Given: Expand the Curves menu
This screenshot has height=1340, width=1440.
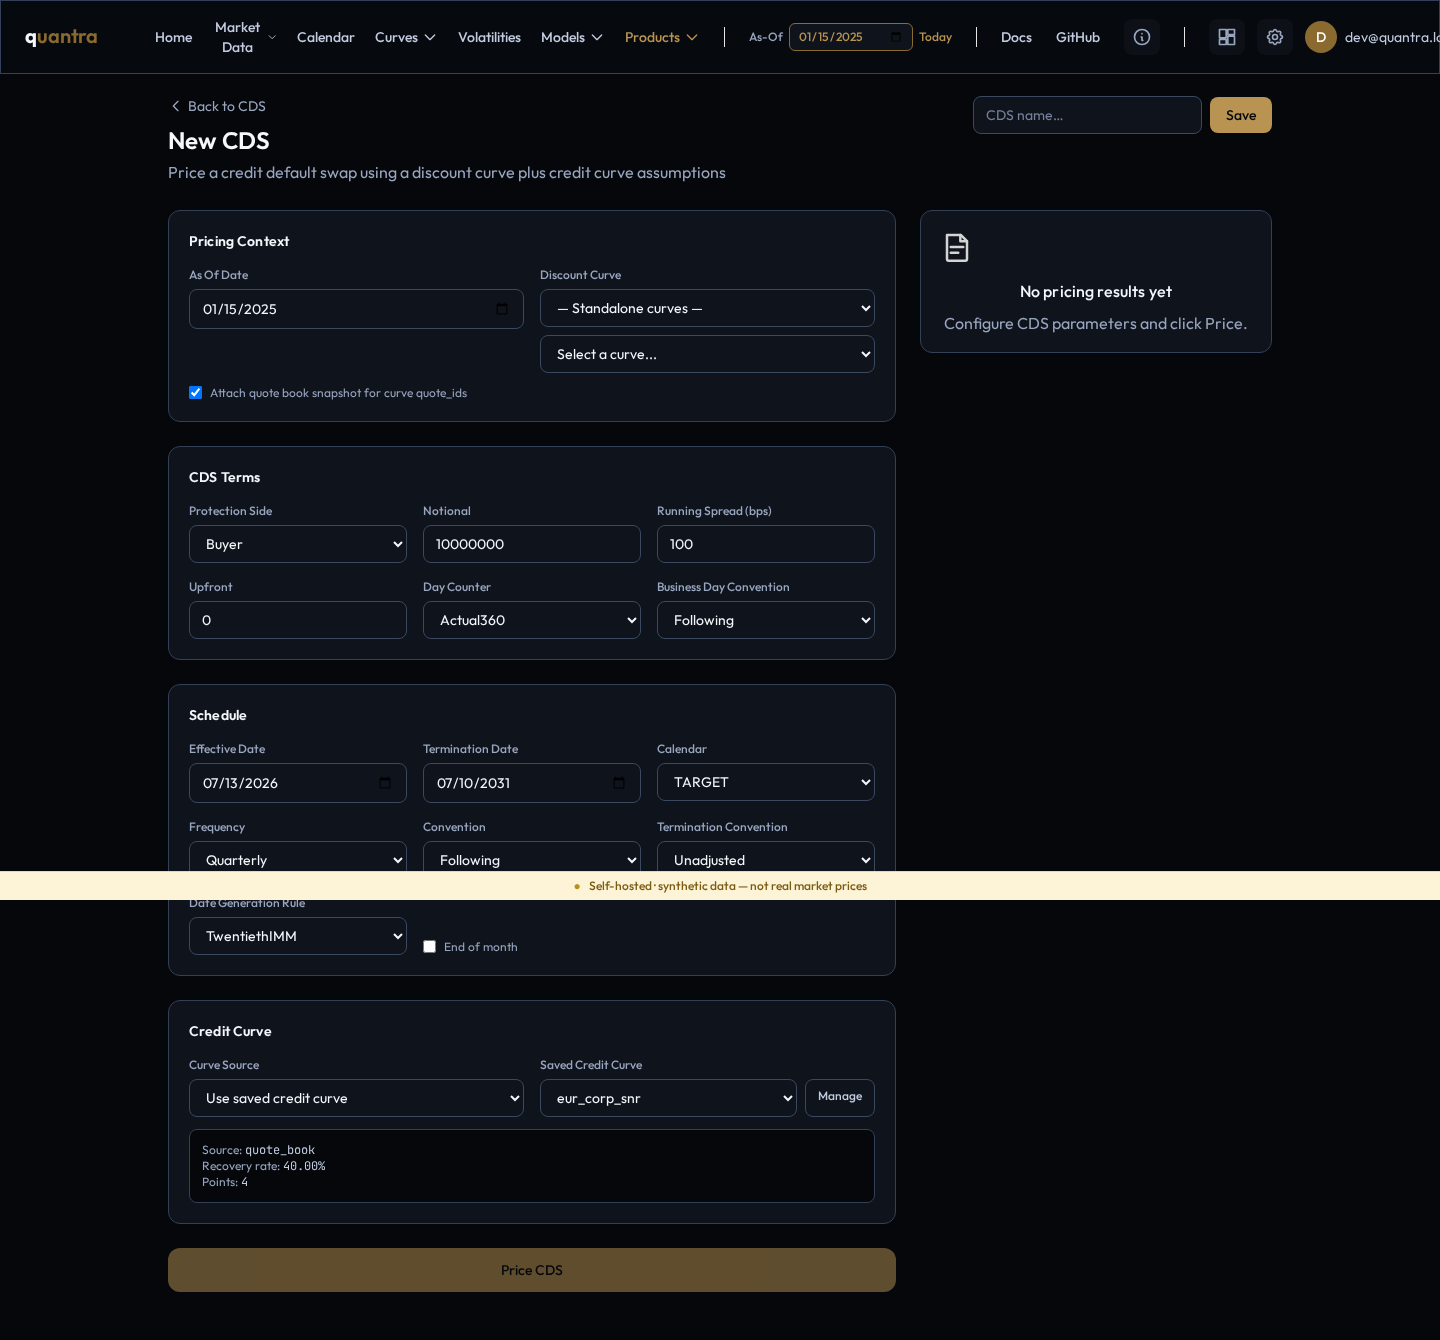Looking at the screenshot, I should 405,37.
